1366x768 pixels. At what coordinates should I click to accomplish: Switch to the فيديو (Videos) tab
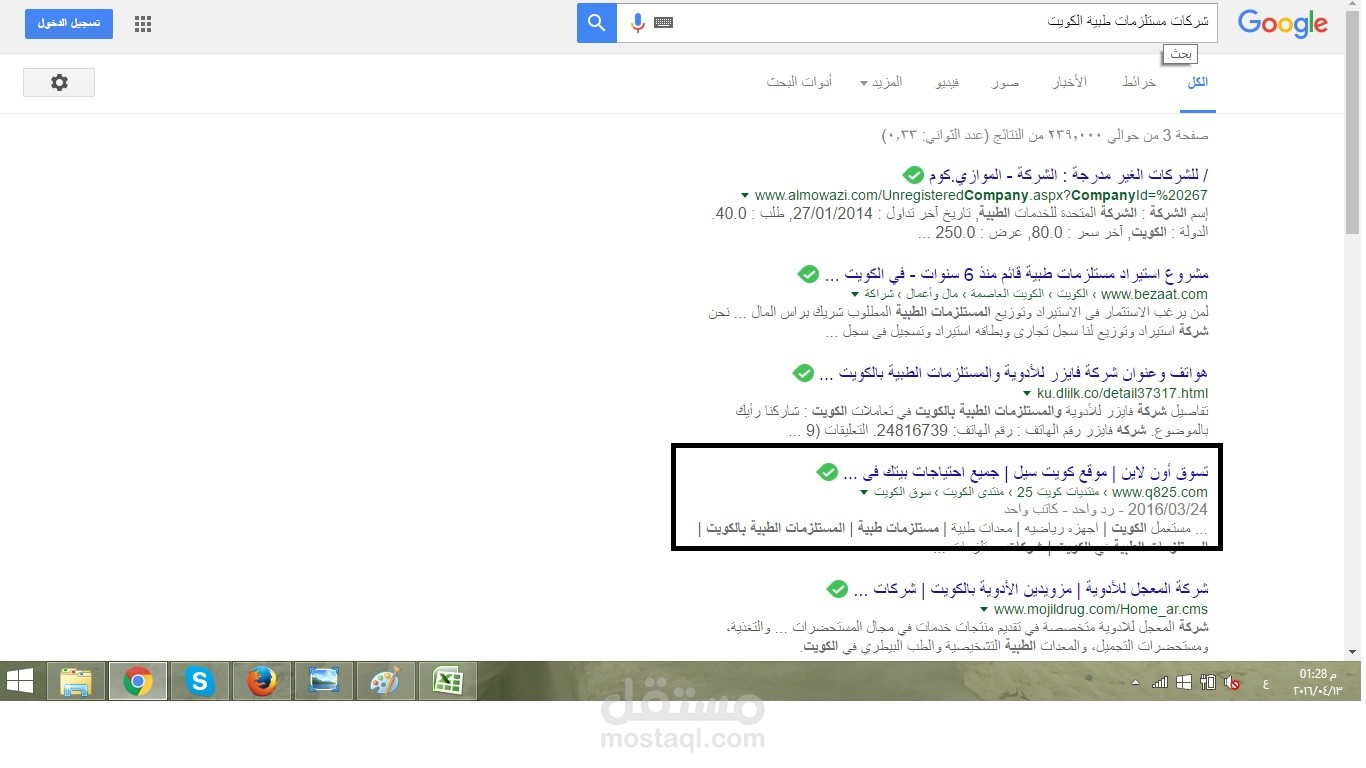point(947,82)
